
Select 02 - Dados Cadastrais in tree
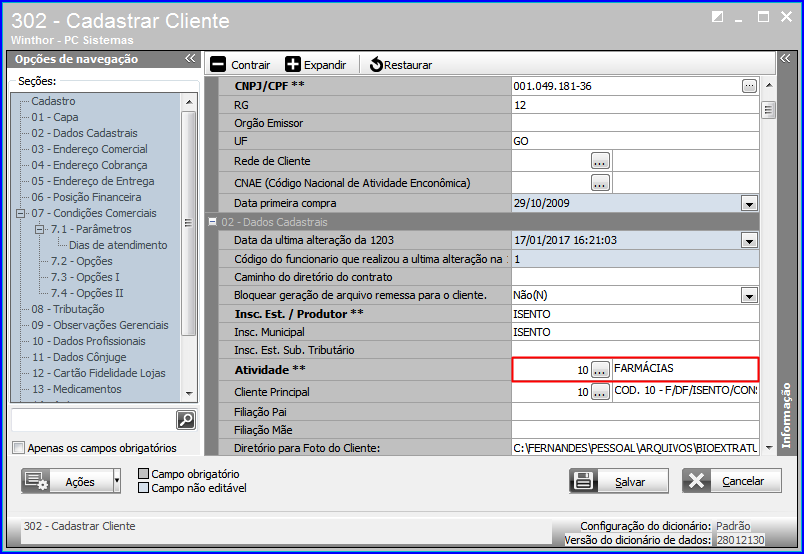(x=84, y=133)
